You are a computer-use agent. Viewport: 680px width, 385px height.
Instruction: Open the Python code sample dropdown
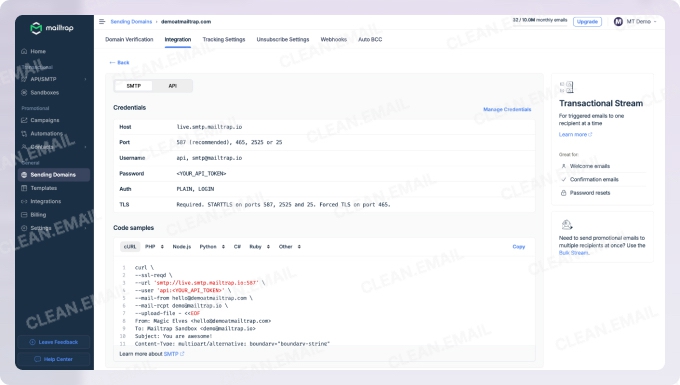click(x=212, y=247)
